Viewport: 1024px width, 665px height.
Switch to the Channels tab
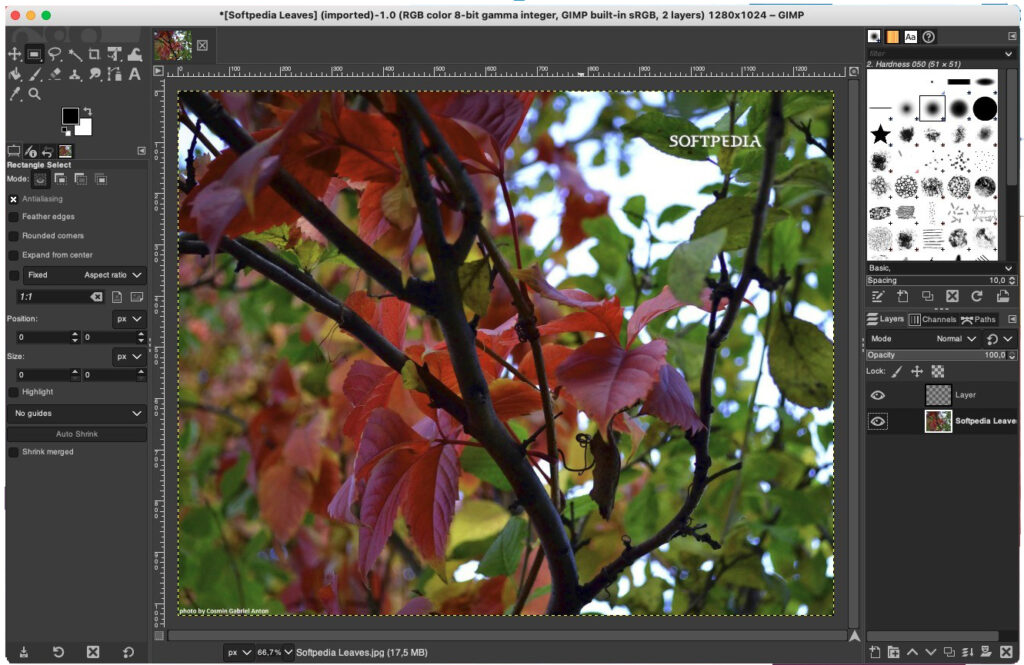click(x=932, y=320)
